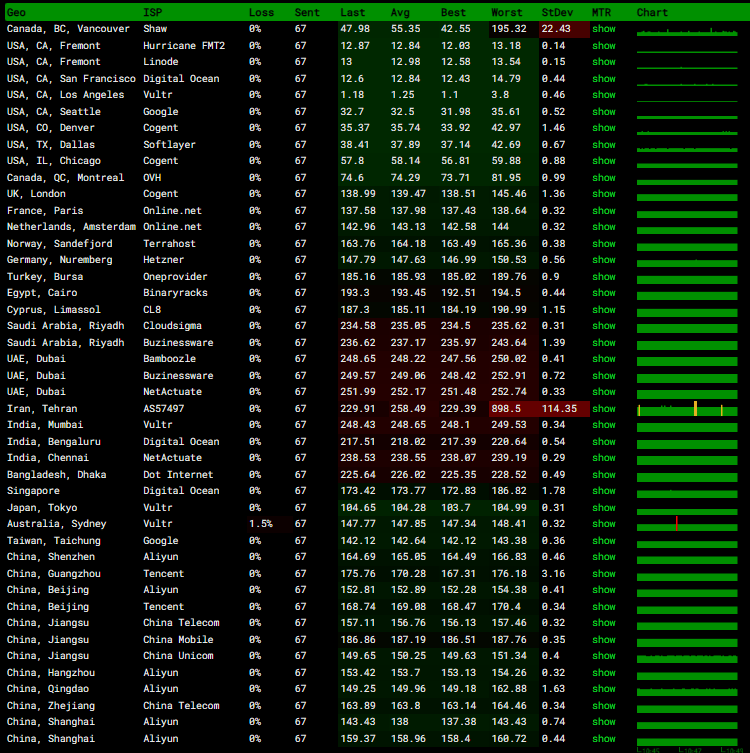Image resolution: width=750 pixels, height=753 pixels.
Task: Select the StDev column header
Action: coord(557,12)
